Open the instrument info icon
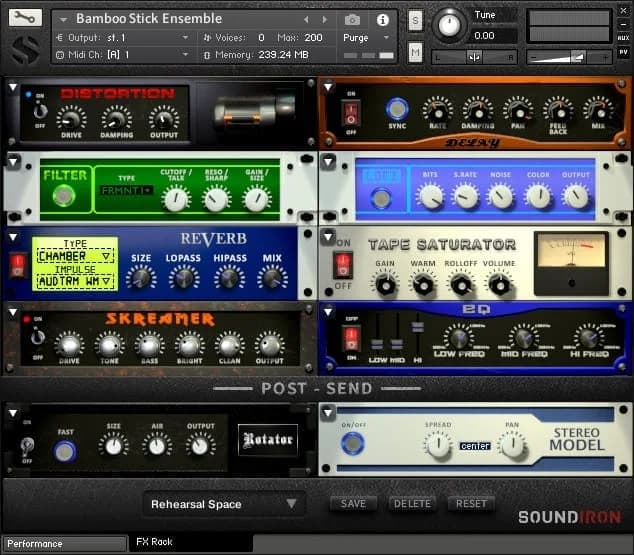Image resolution: width=634 pixels, height=555 pixels. [381, 19]
